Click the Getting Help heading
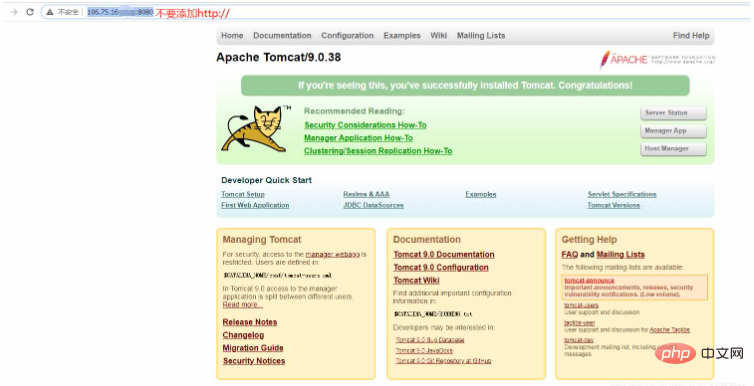The image size is (754, 386). tap(589, 239)
